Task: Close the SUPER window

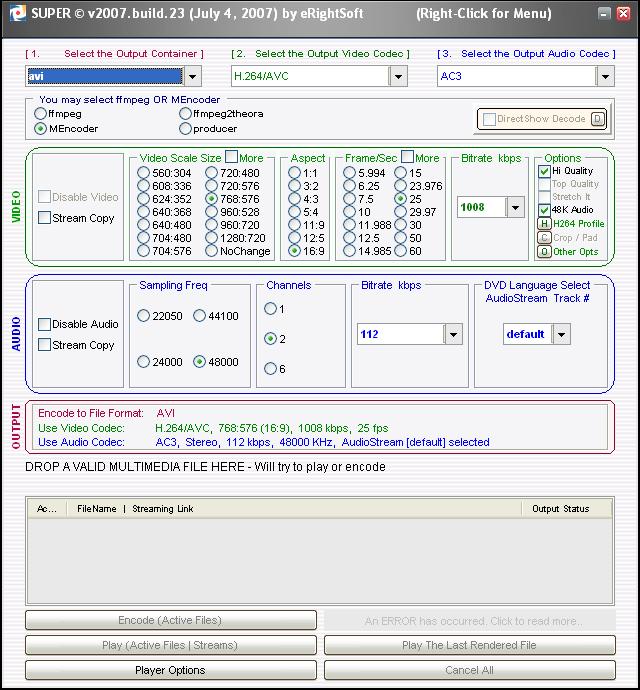Action: tap(623, 14)
